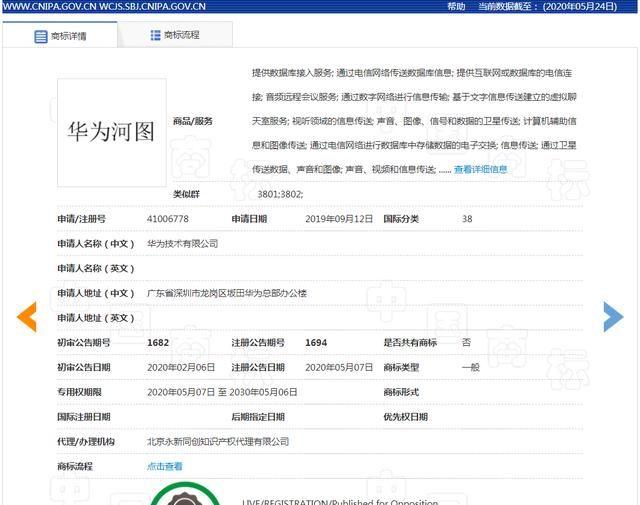Select the 是否共有商标 value 否
Image resolution: width=640 pixels, height=505 pixels.
(466, 343)
